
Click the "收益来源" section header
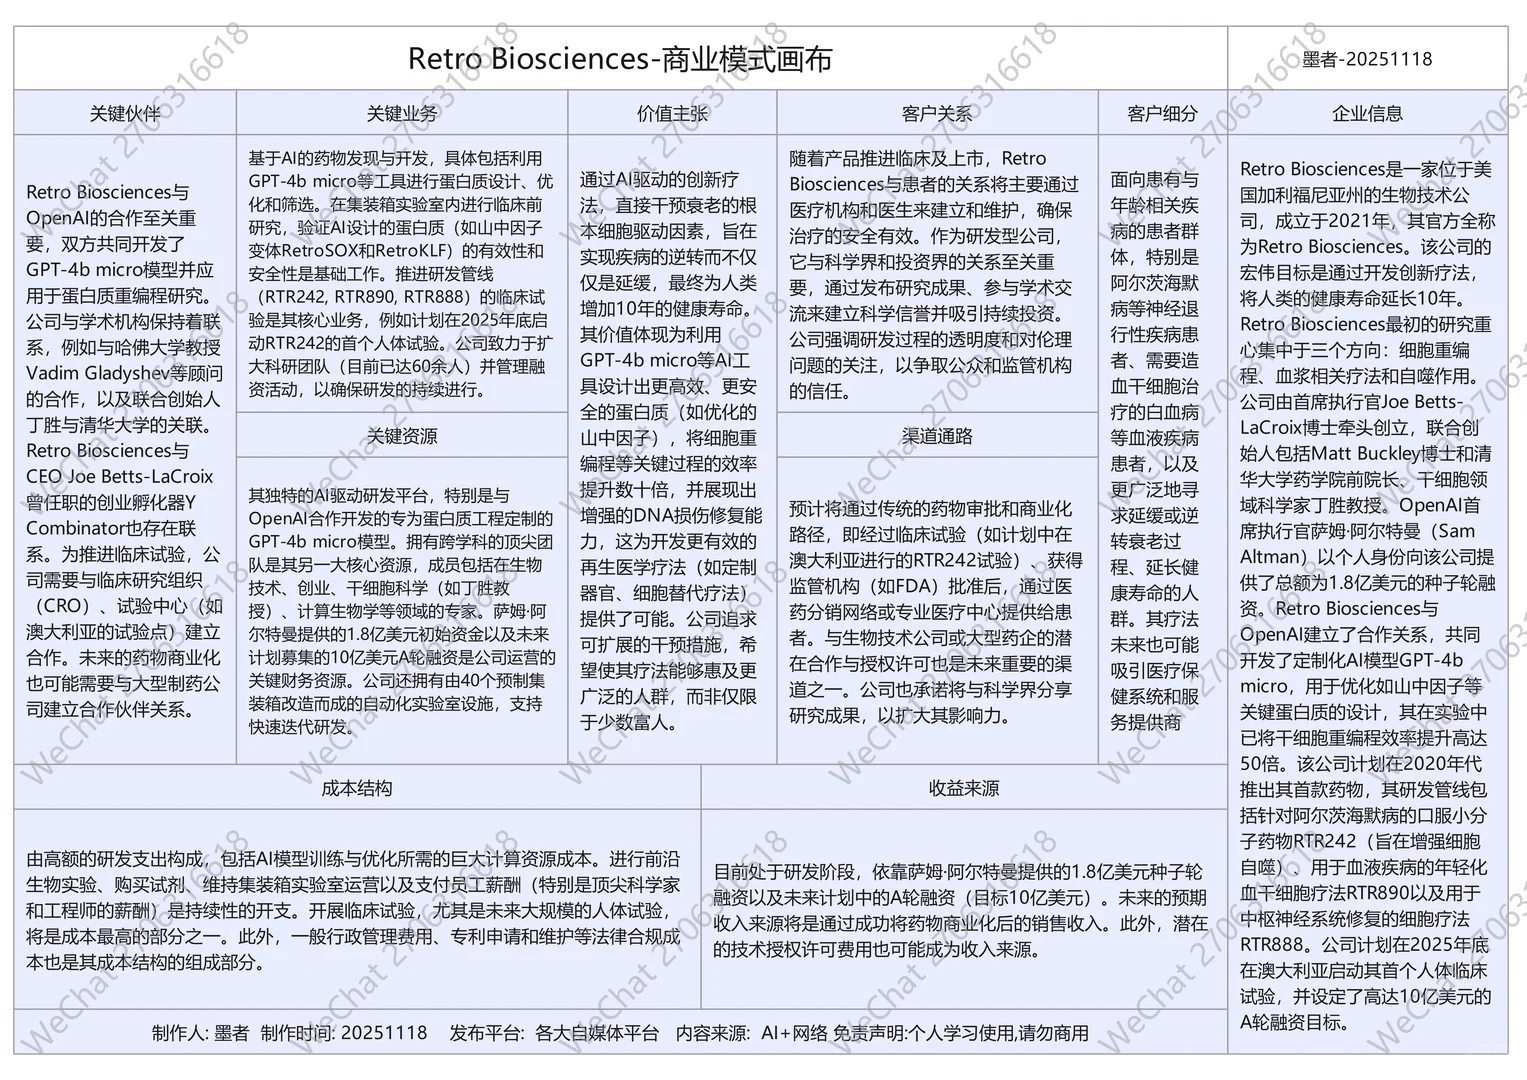[x=964, y=788]
